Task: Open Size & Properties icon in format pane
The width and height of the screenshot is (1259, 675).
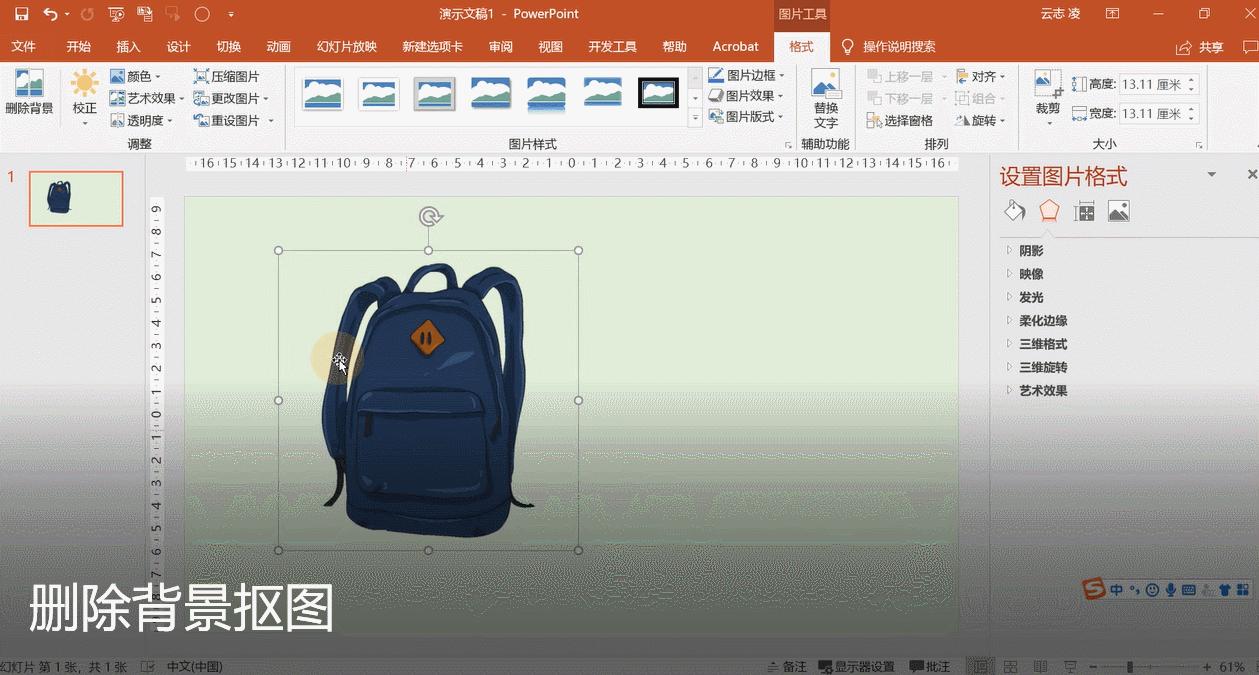Action: (x=1083, y=210)
